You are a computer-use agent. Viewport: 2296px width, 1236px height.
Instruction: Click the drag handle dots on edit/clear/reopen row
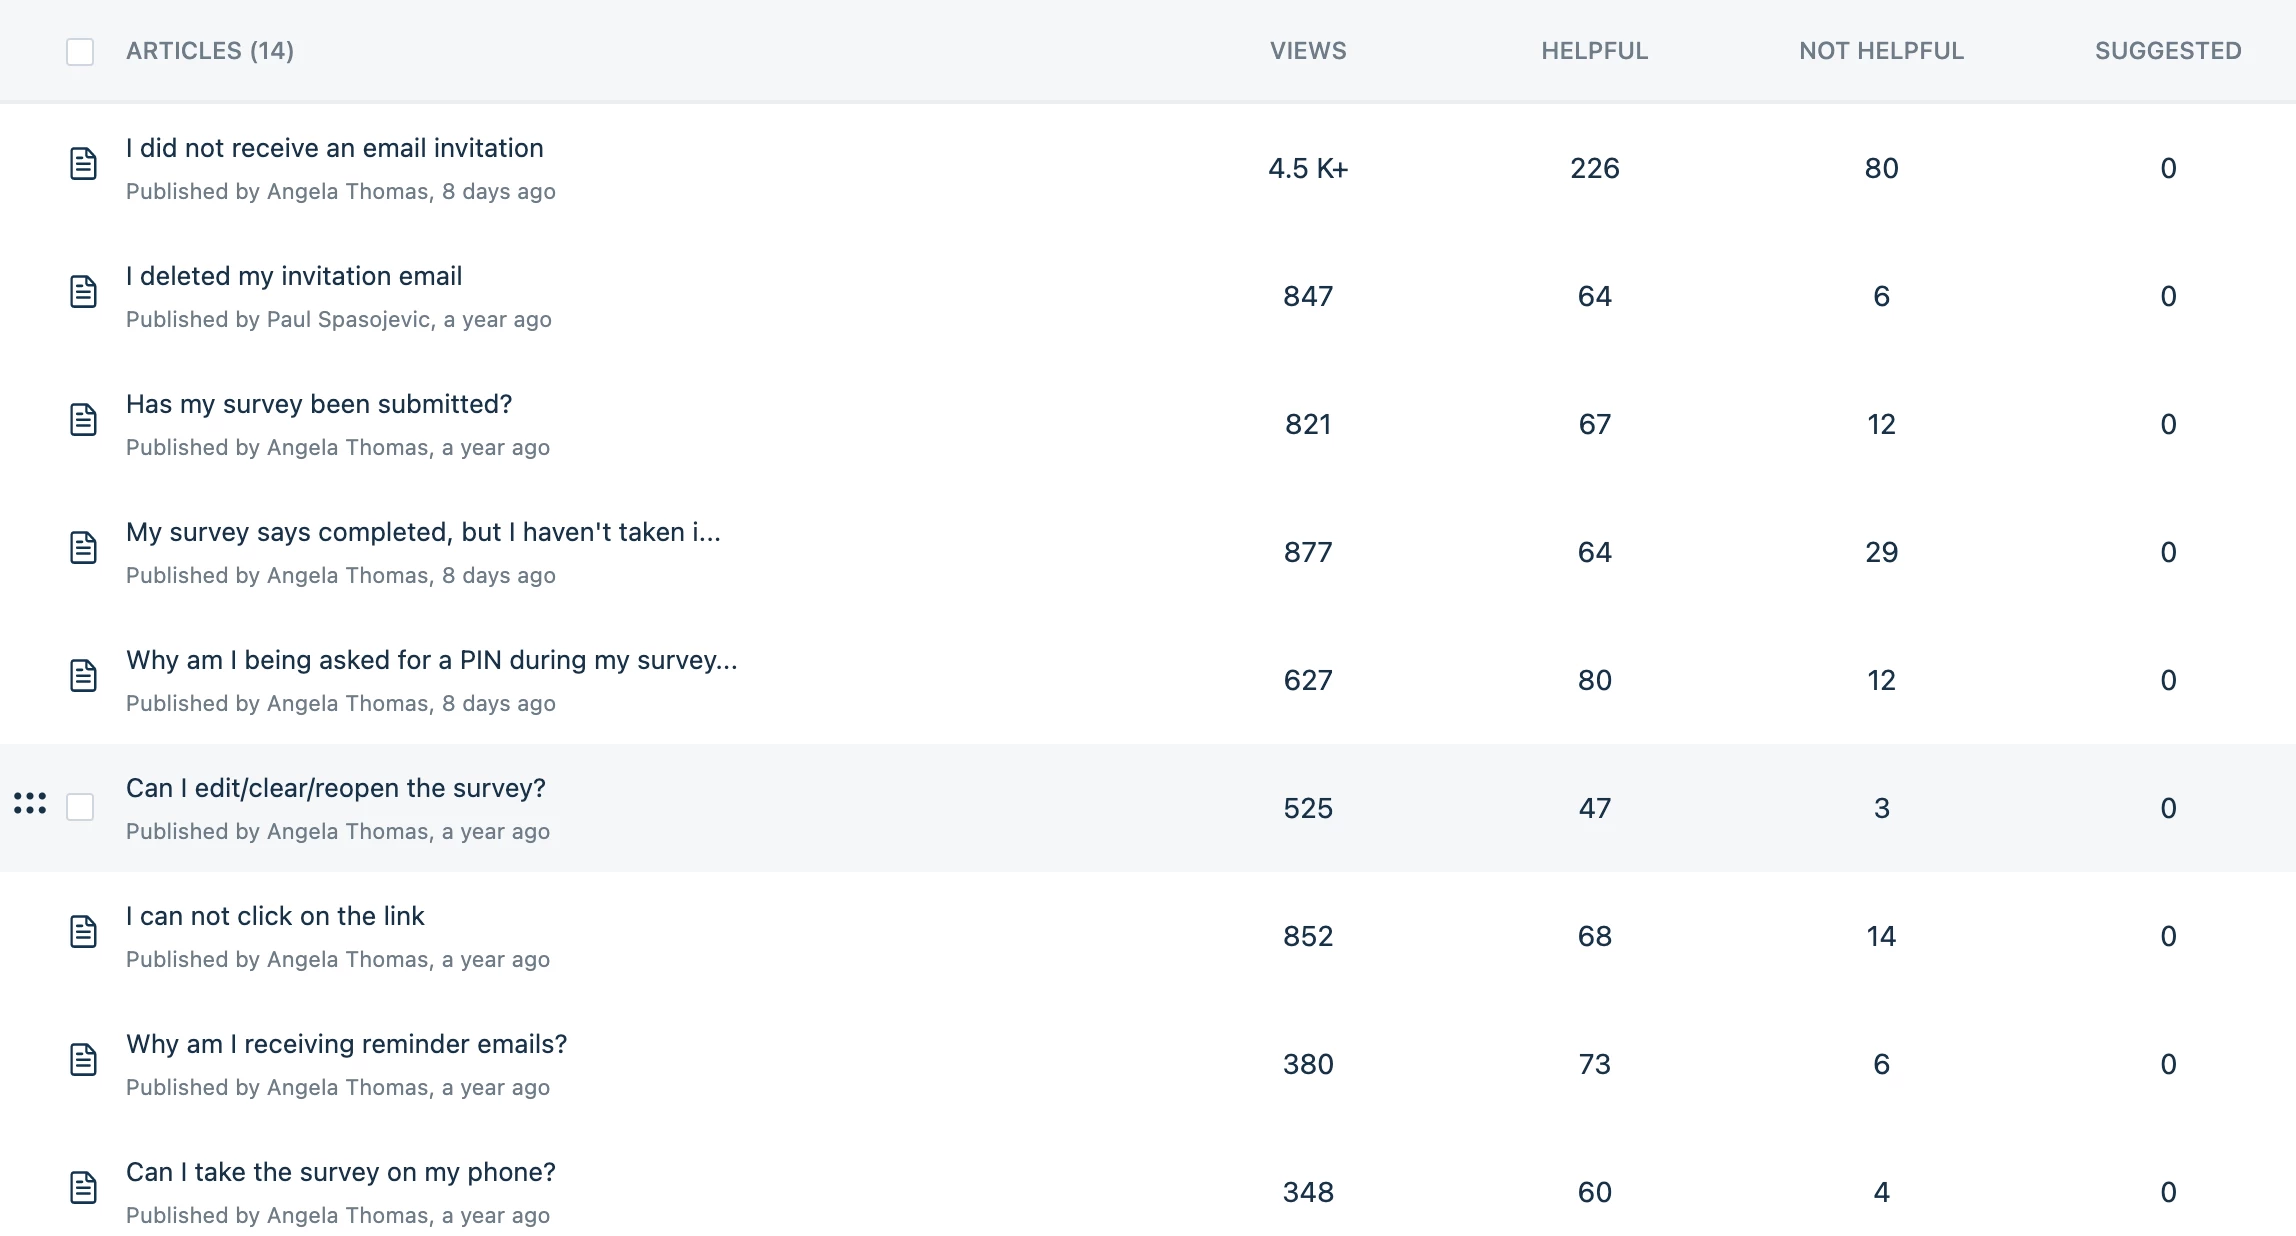(x=30, y=803)
